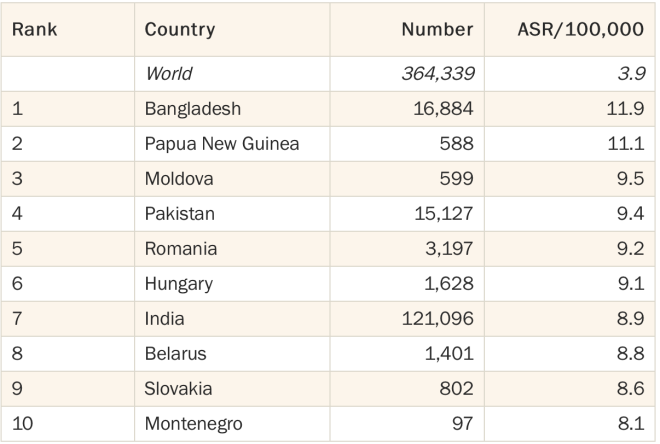Click the Number column header
Viewport: 660px width, 444px height.
pos(437,29)
